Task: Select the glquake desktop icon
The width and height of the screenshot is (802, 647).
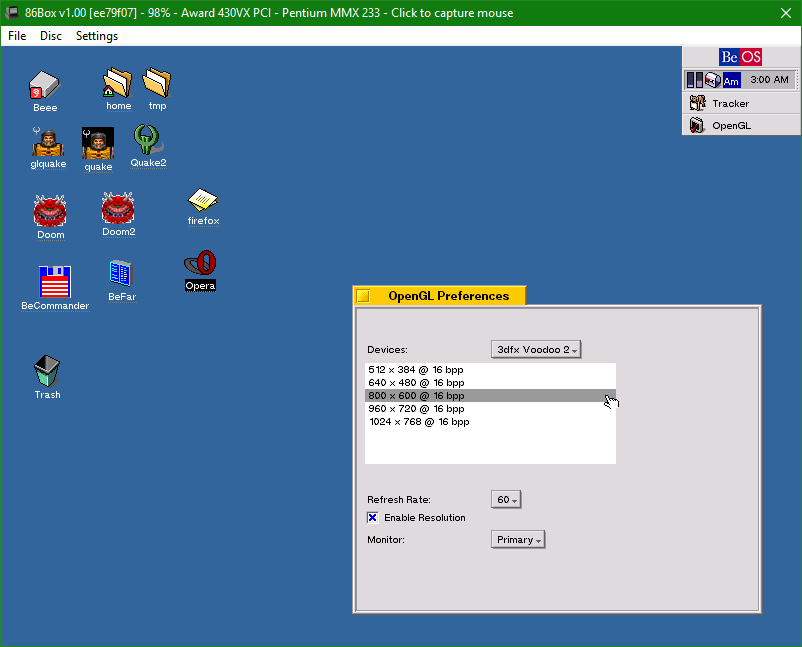Action: tap(48, 144)
